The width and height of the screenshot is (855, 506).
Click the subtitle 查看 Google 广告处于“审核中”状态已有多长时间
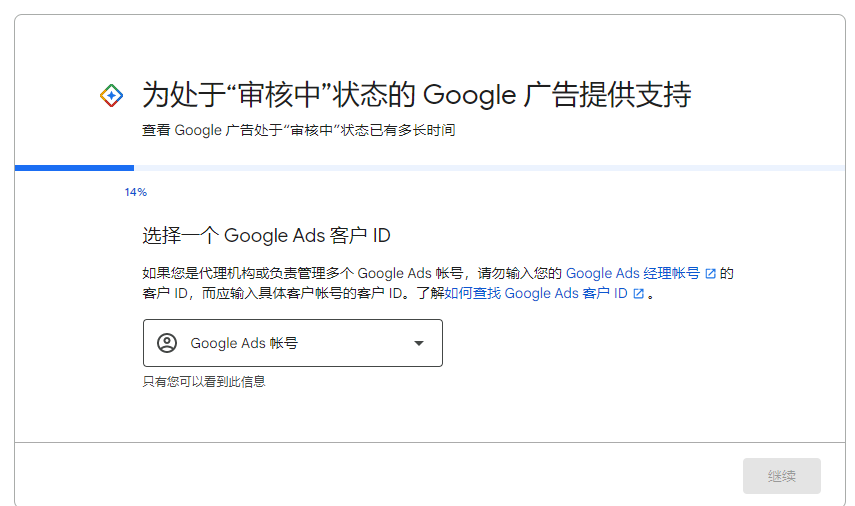(x=299, y=130)
